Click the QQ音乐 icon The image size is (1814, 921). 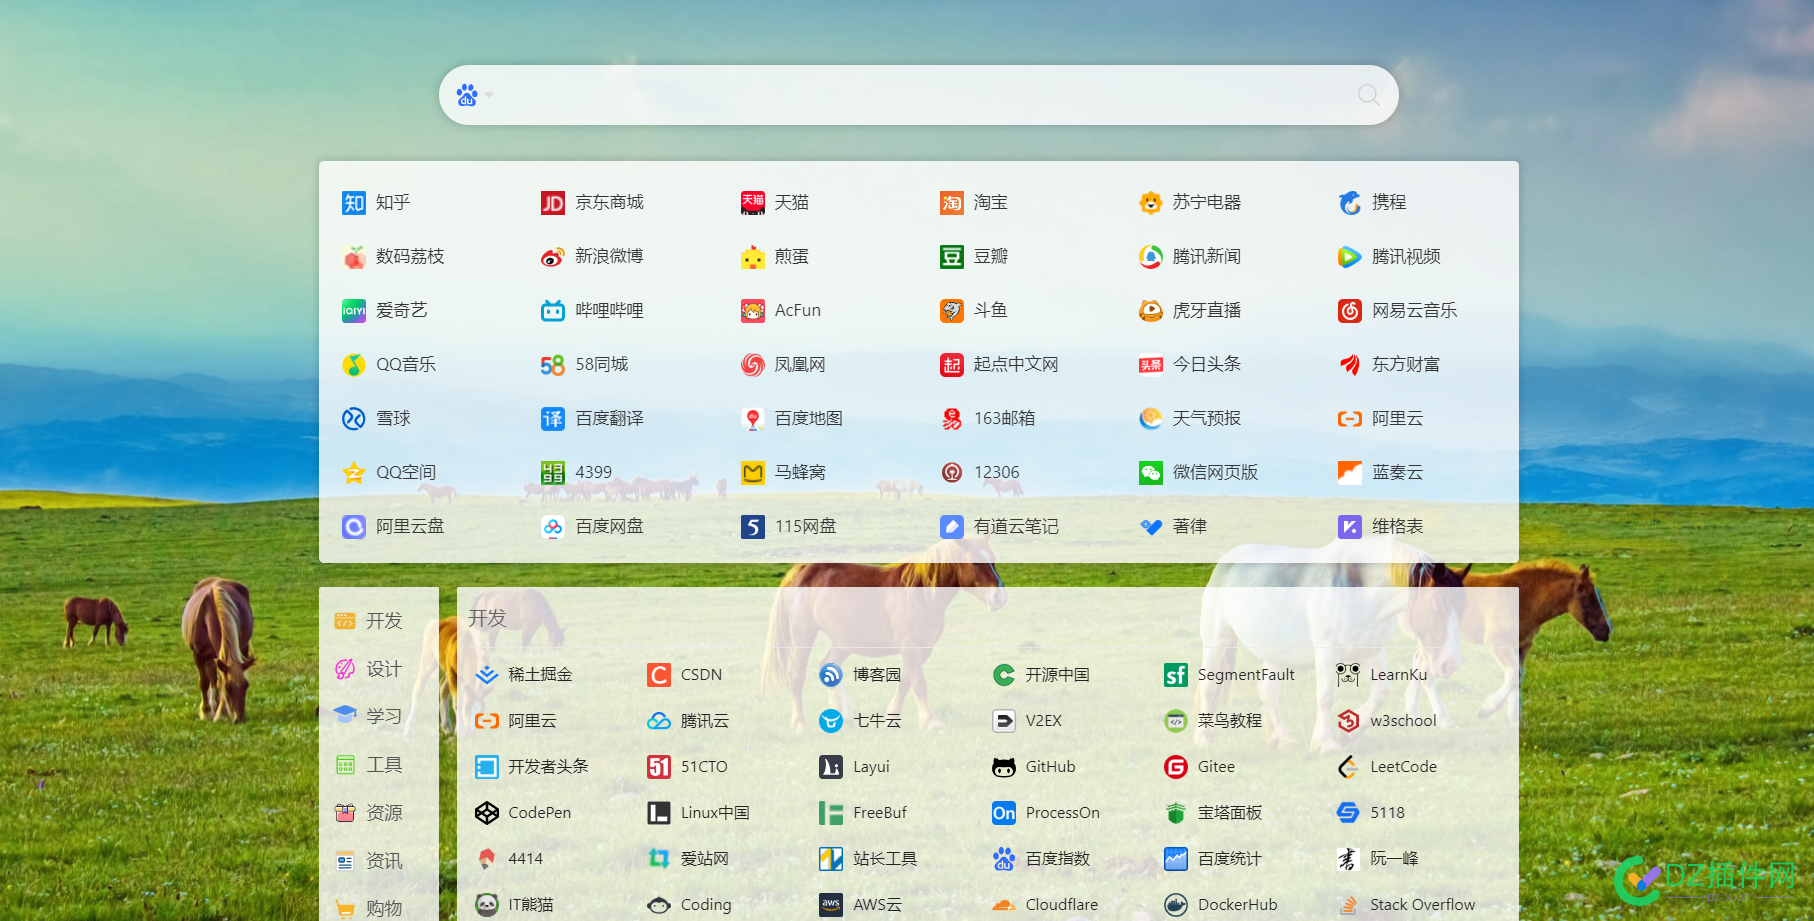354,365
